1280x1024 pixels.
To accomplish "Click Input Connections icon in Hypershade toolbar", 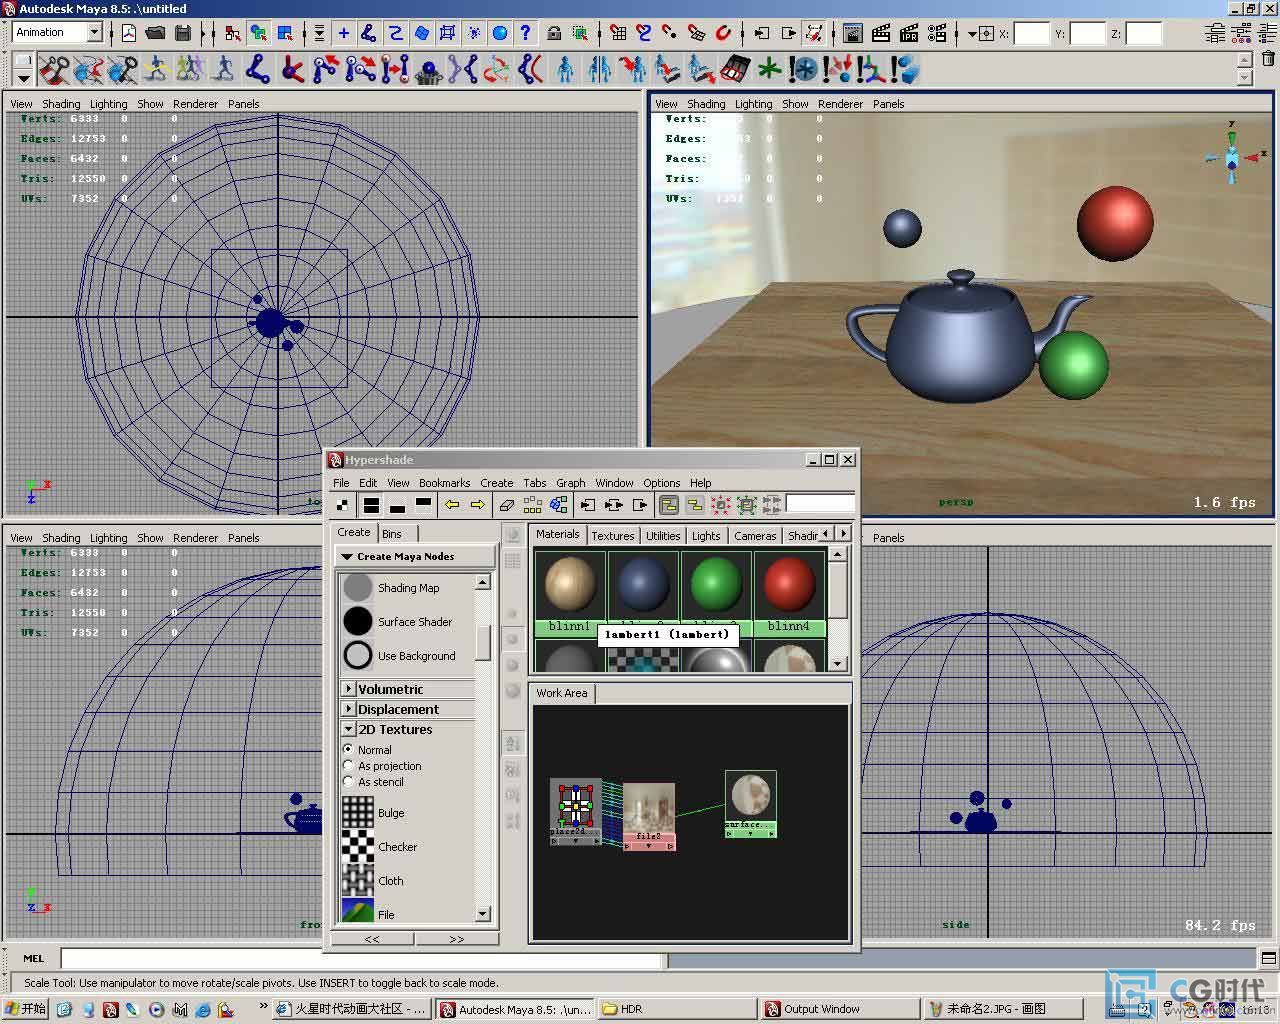I will [588, 505].
